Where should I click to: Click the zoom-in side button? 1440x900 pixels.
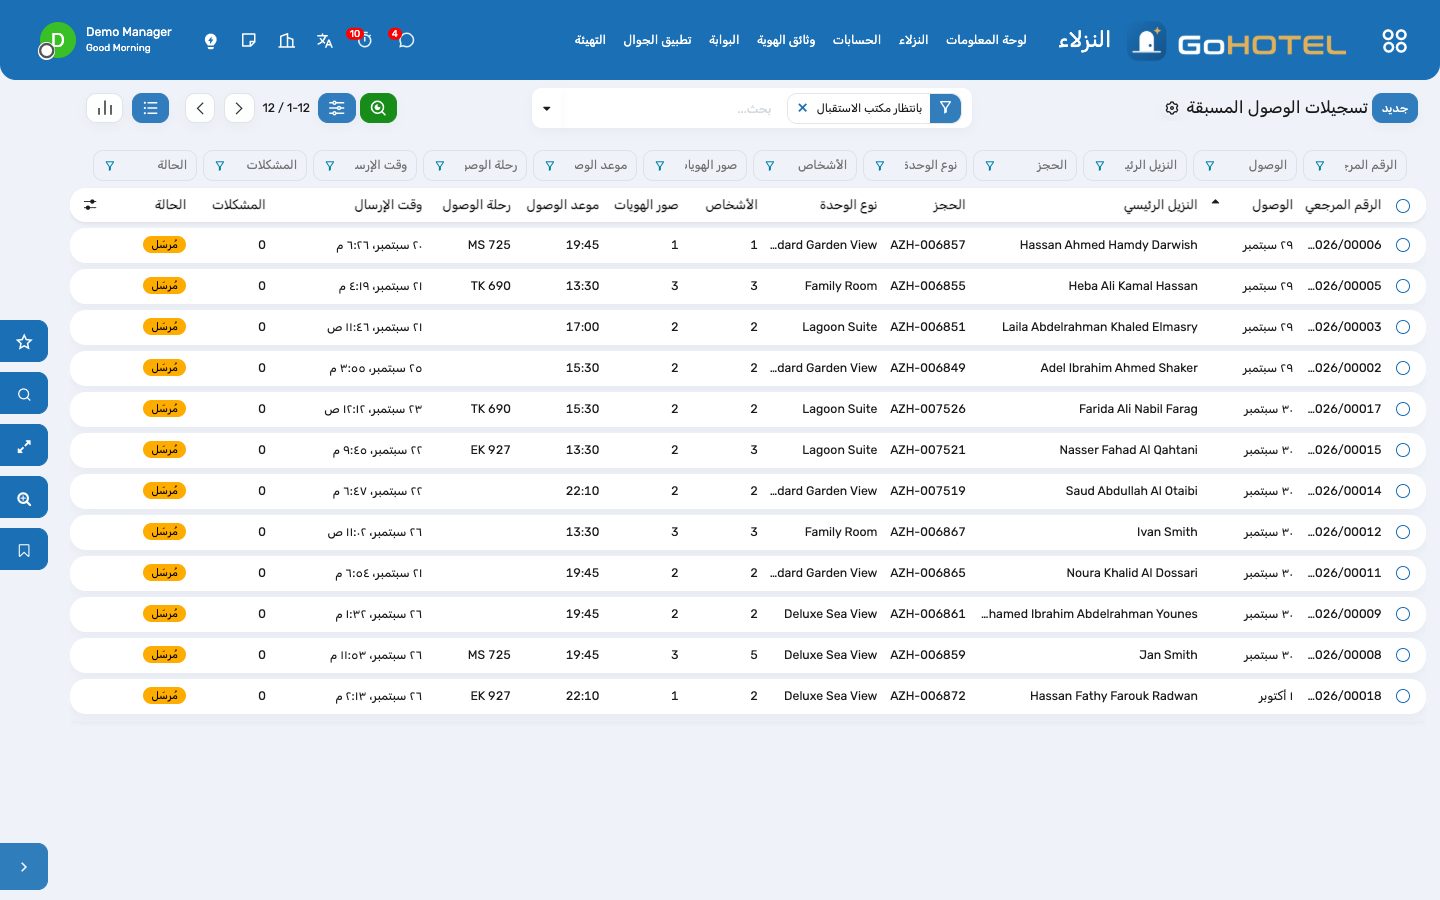pyautogui.click(x=24, y=498)
